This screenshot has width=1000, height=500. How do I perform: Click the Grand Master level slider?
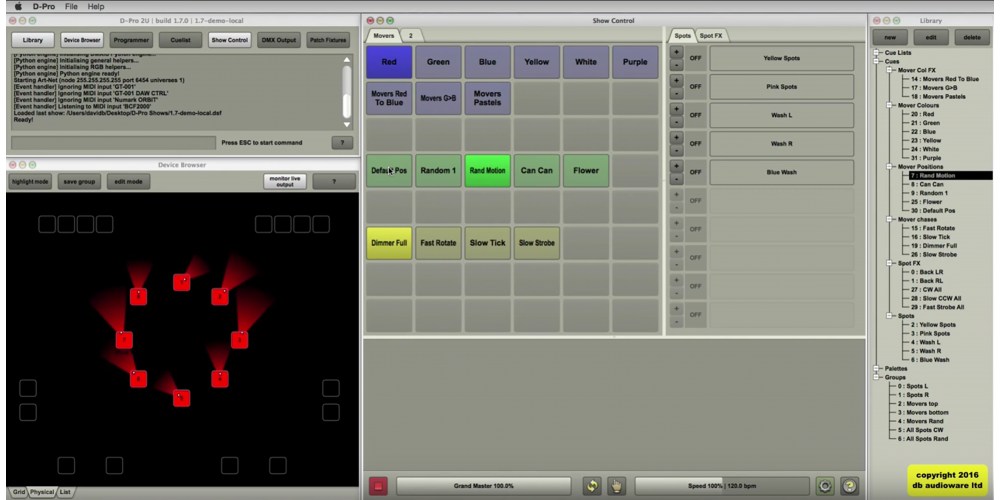point(483,486)
